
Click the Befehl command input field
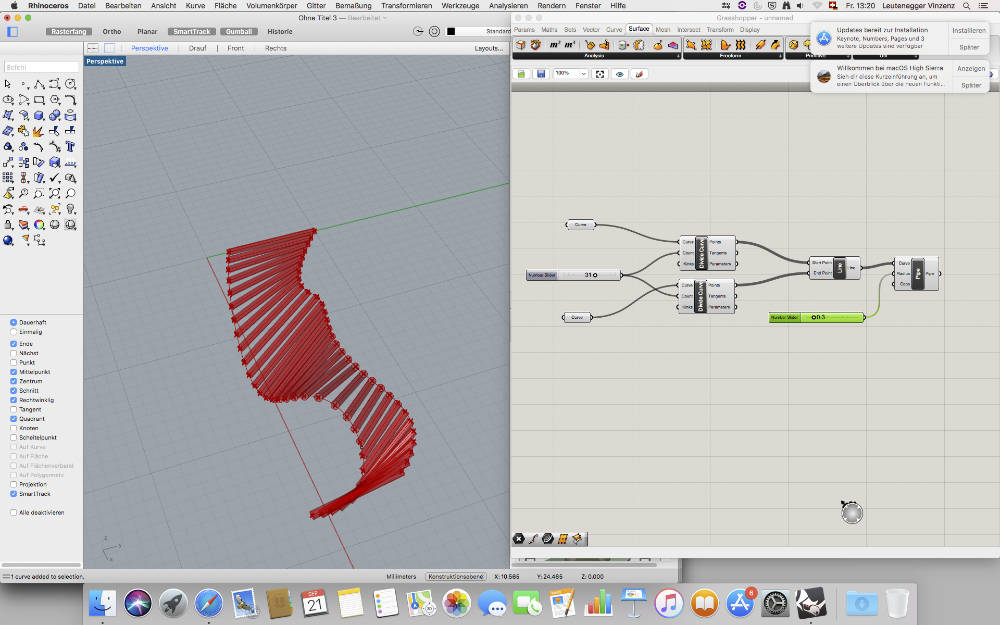click(x=41, y=67)
